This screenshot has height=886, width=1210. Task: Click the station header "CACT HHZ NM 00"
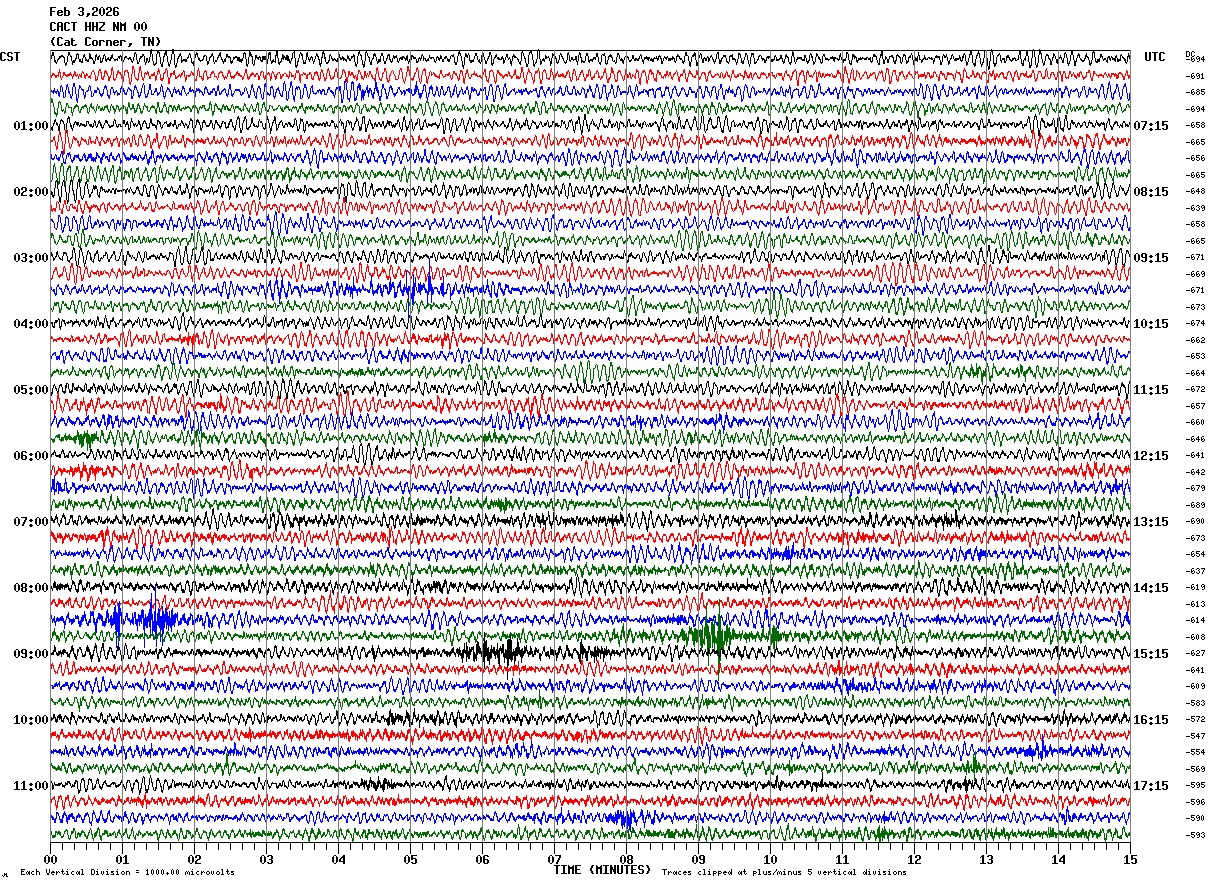pos(98,27)
